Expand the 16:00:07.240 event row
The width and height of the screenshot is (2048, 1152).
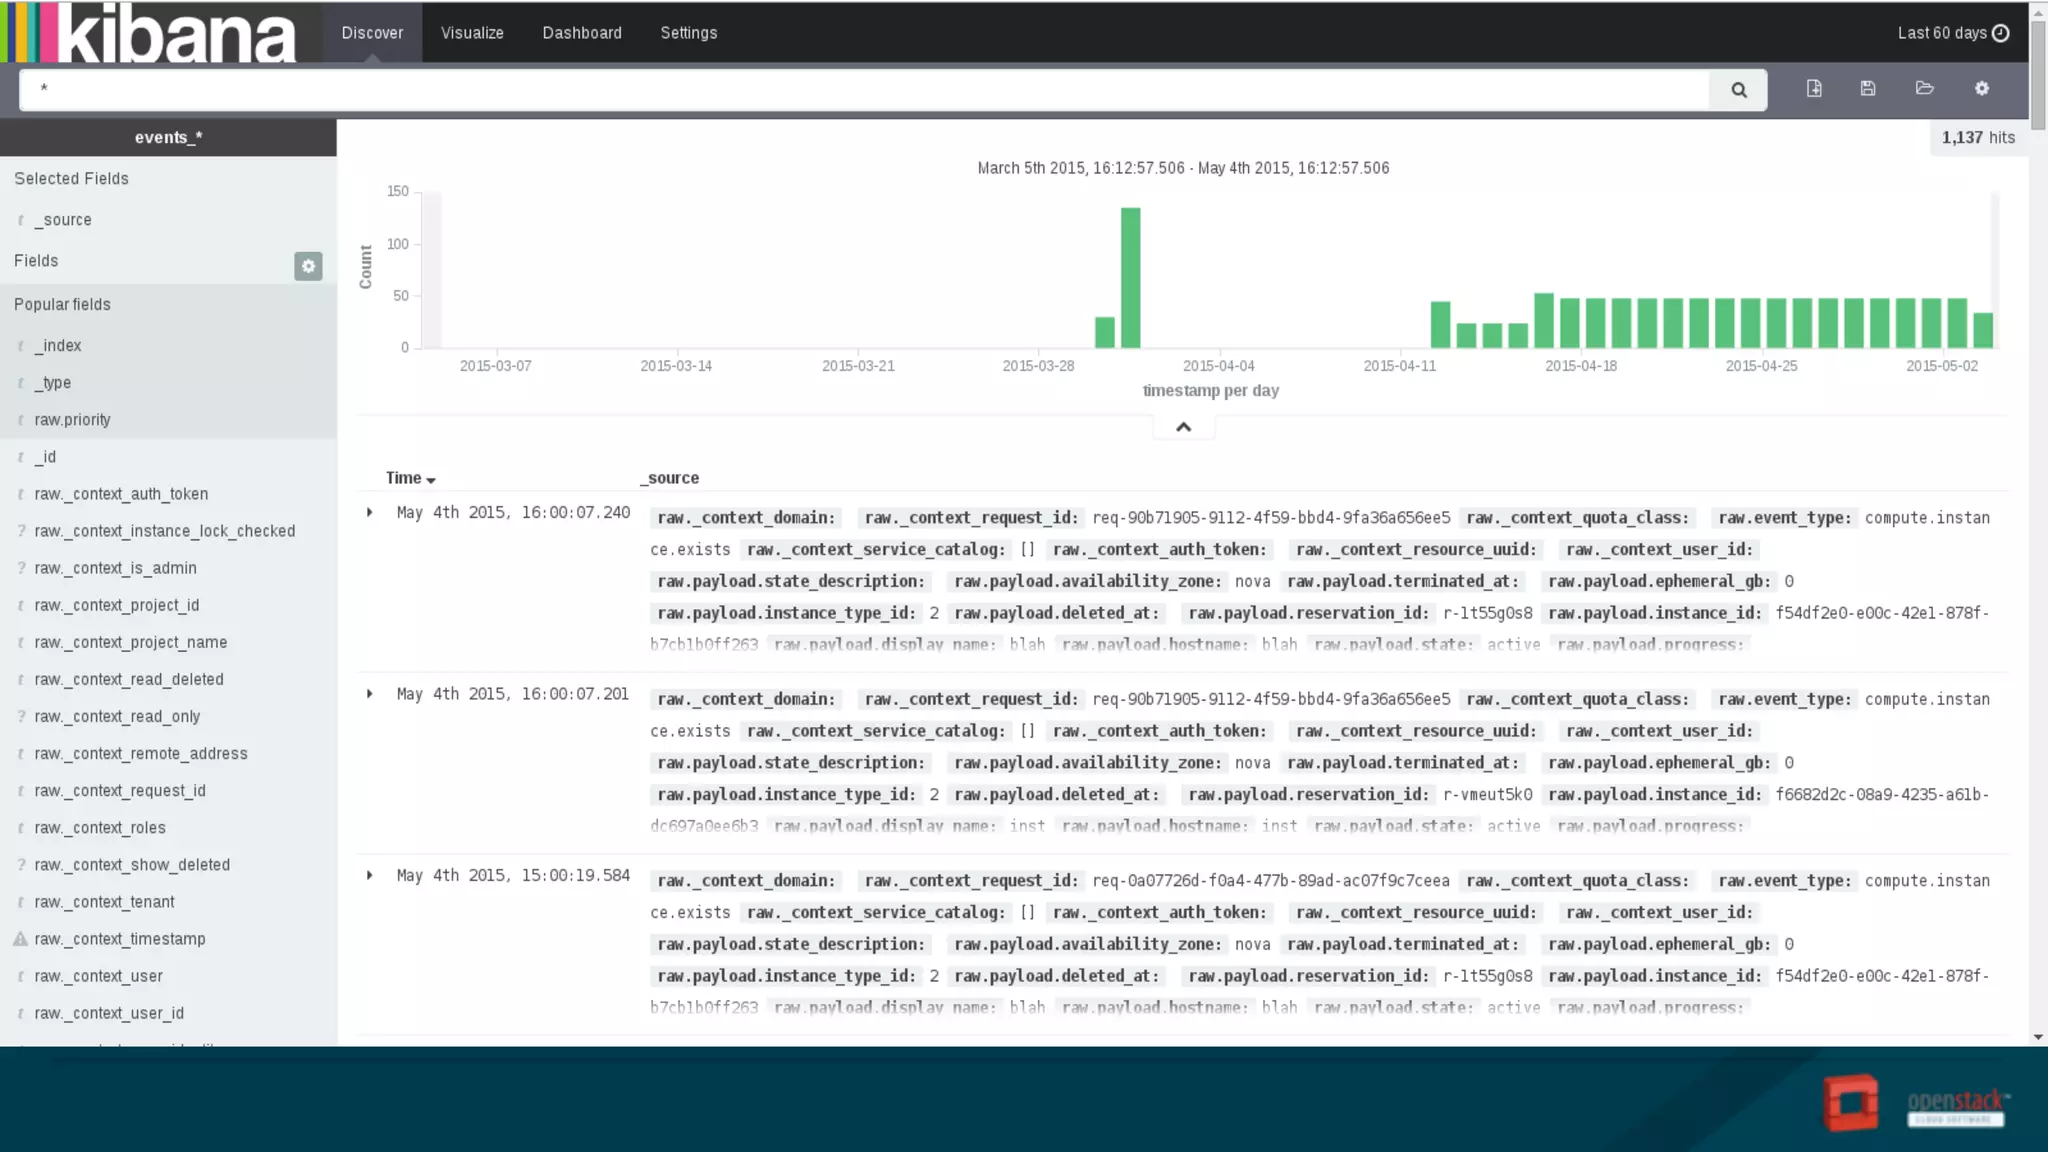pyautogui.click(x=370, y=513)
